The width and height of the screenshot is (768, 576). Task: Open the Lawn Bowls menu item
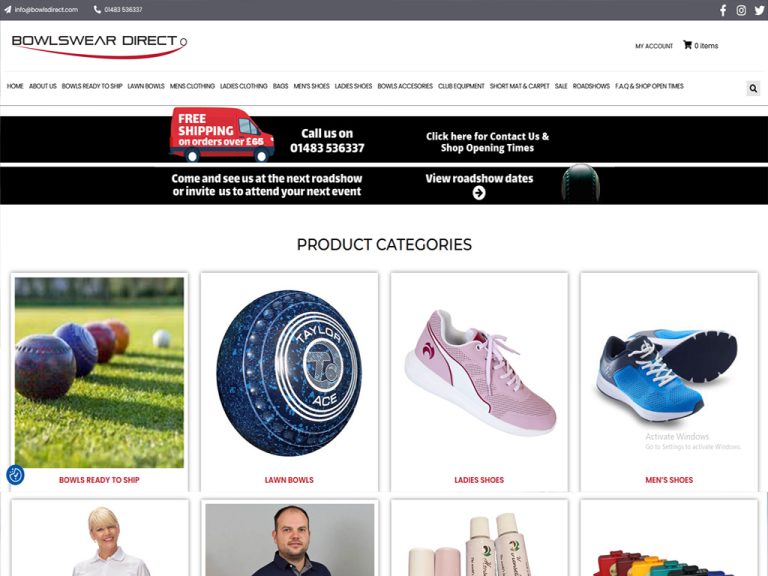146,86
